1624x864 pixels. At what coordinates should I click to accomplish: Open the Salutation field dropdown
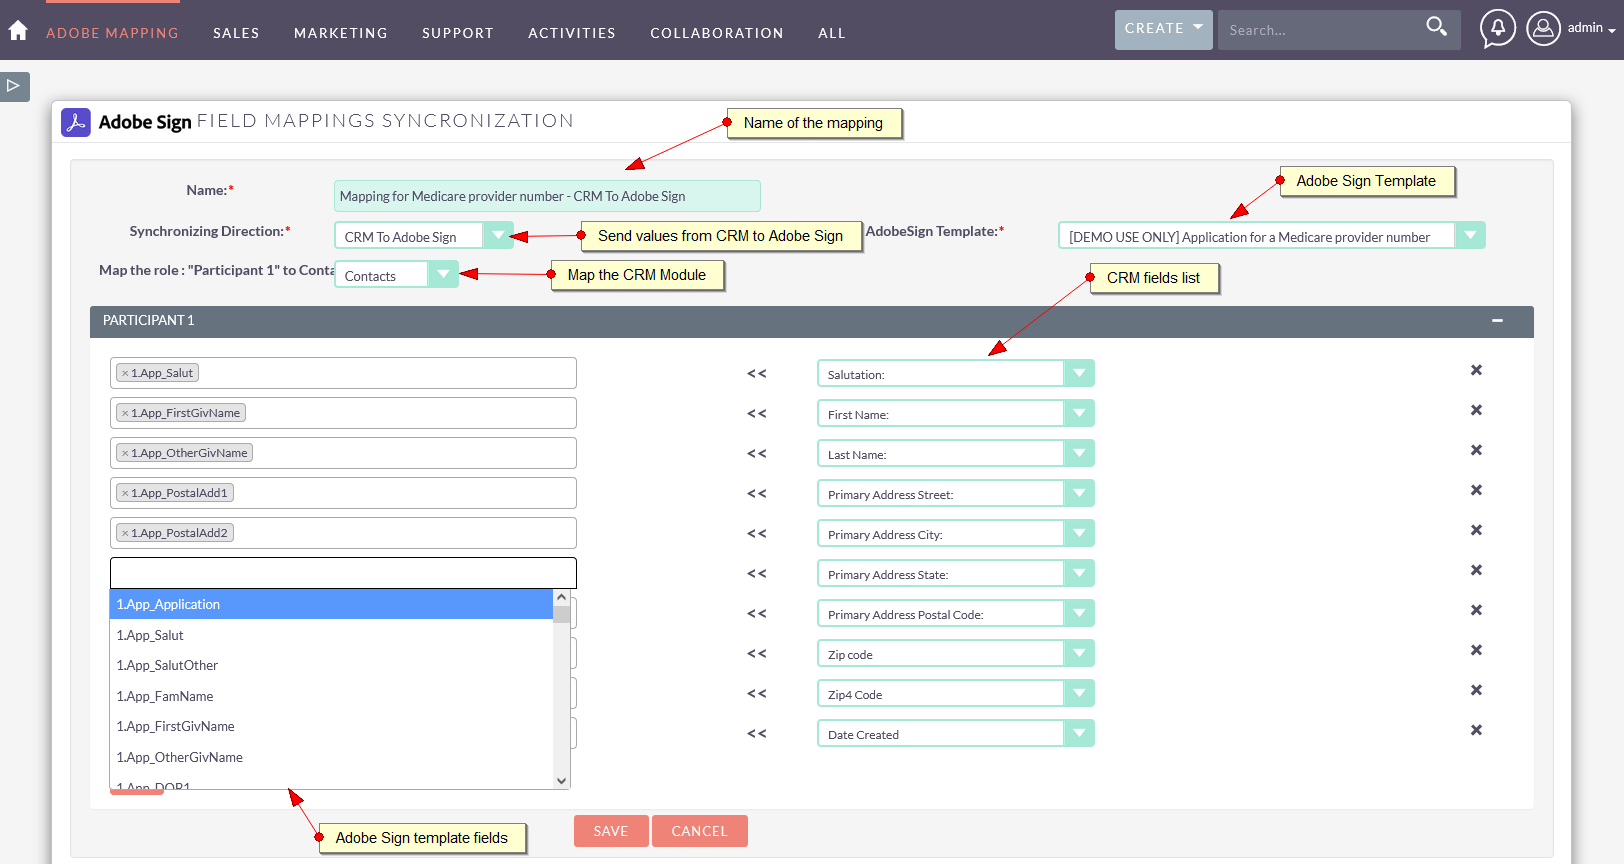[x=955, y=373]
